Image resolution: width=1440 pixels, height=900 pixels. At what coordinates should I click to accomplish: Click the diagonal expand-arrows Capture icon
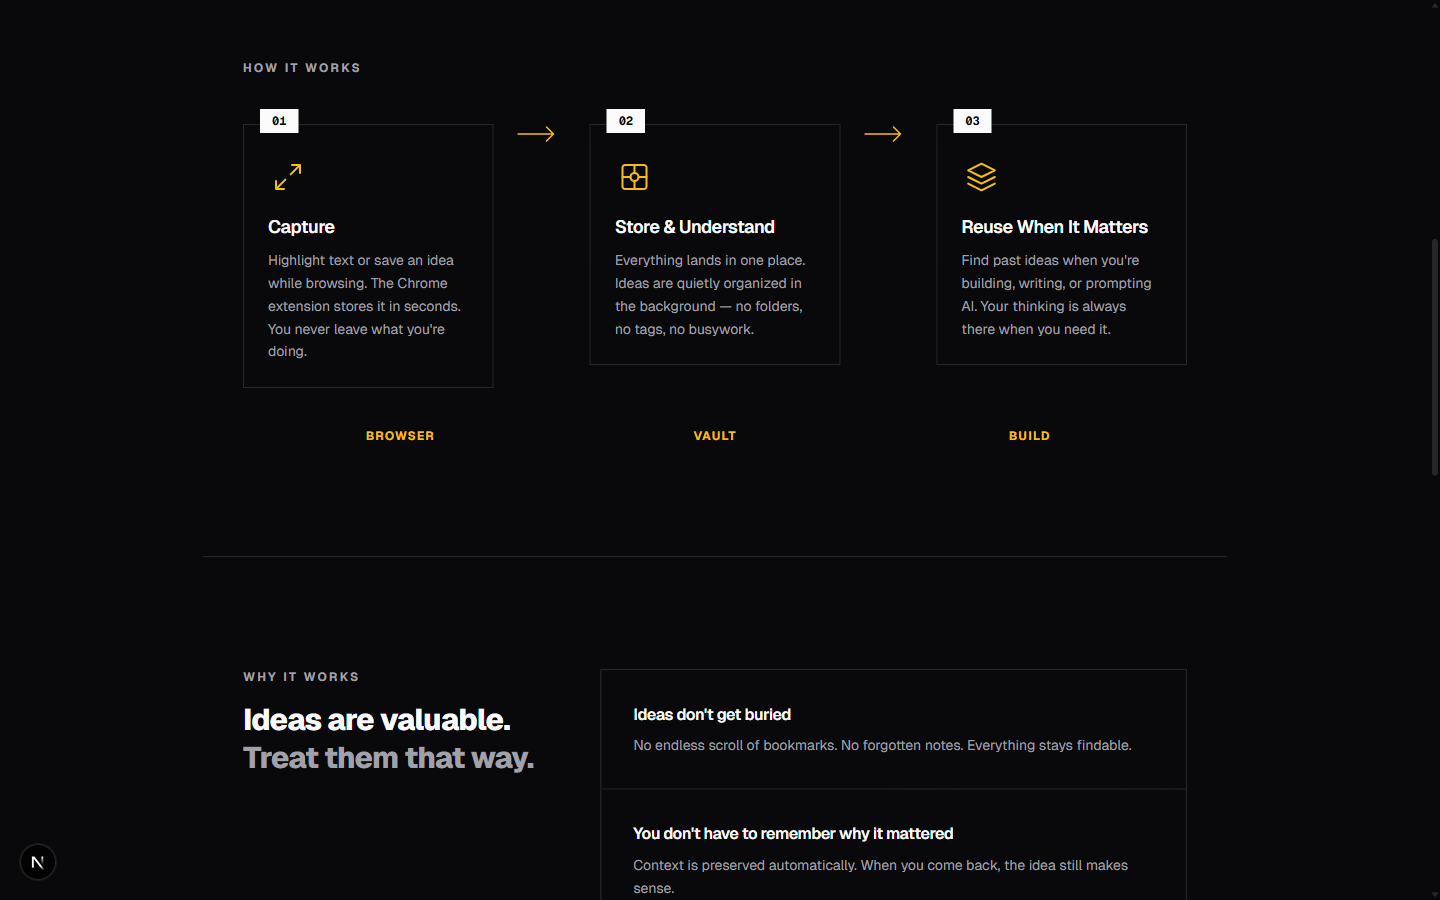(x=287, y=177)
